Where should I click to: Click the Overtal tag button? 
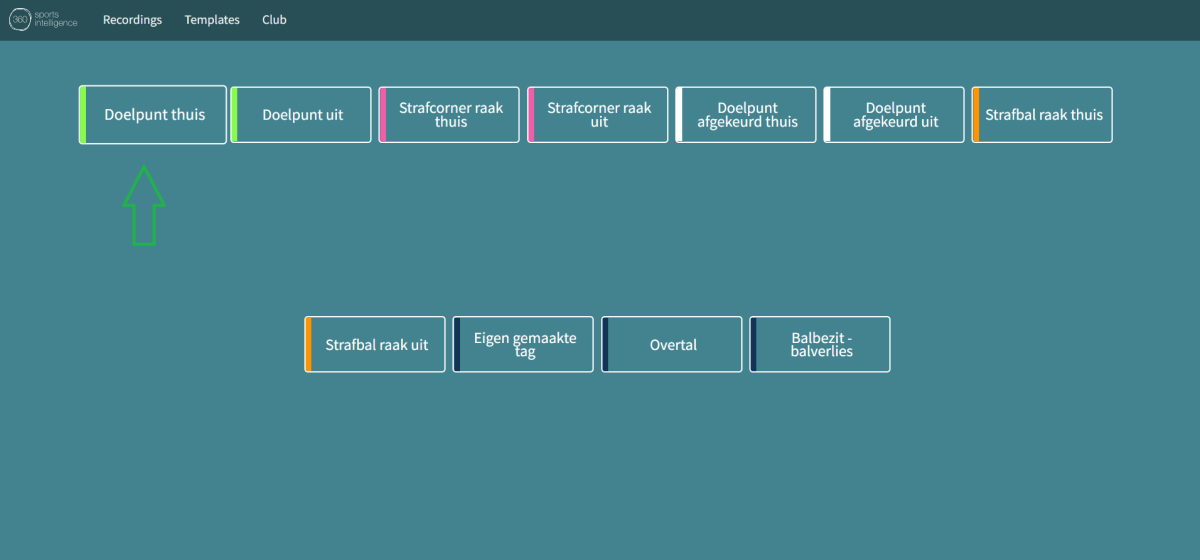click(x=673, y=345)
